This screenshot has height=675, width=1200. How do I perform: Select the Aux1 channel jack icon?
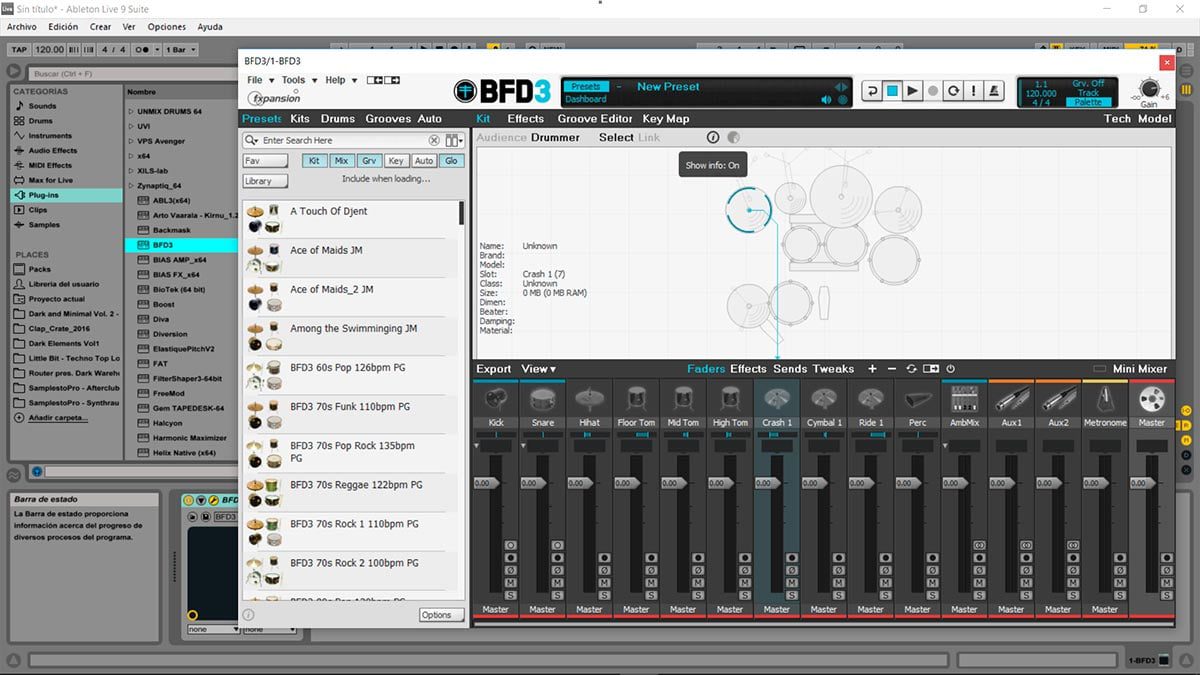[x=1011, y=399]
